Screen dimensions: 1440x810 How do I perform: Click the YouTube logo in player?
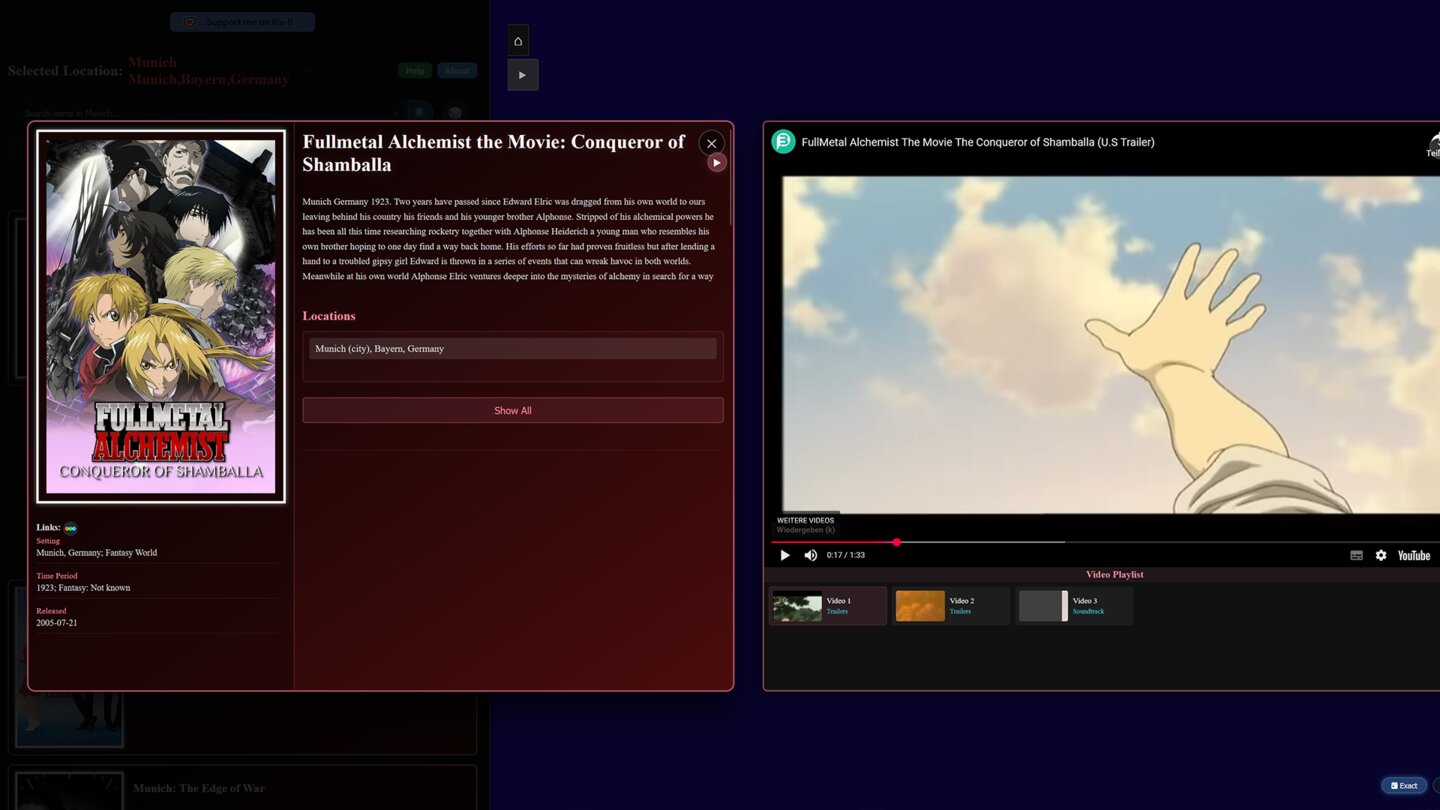(1413, 556)
